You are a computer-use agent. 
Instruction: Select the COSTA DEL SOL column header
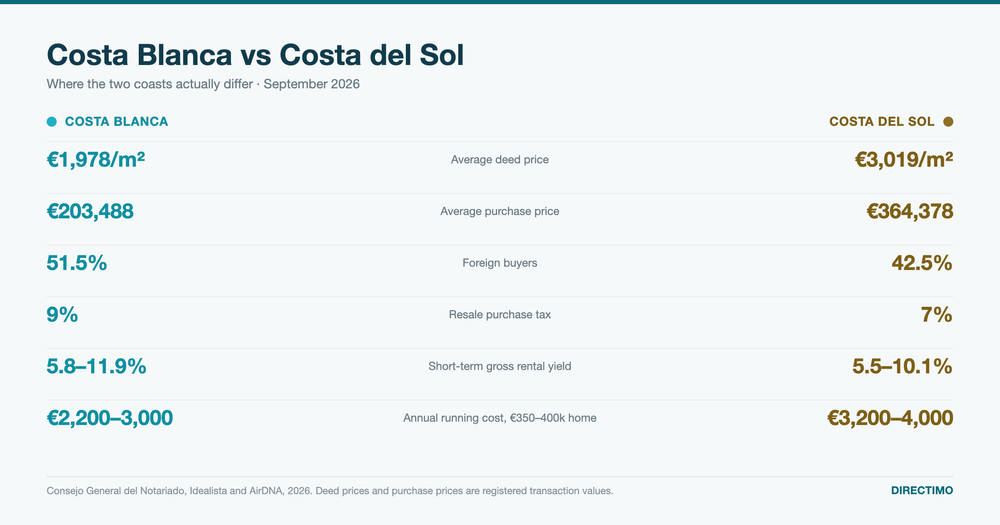(x=881, y=122)
